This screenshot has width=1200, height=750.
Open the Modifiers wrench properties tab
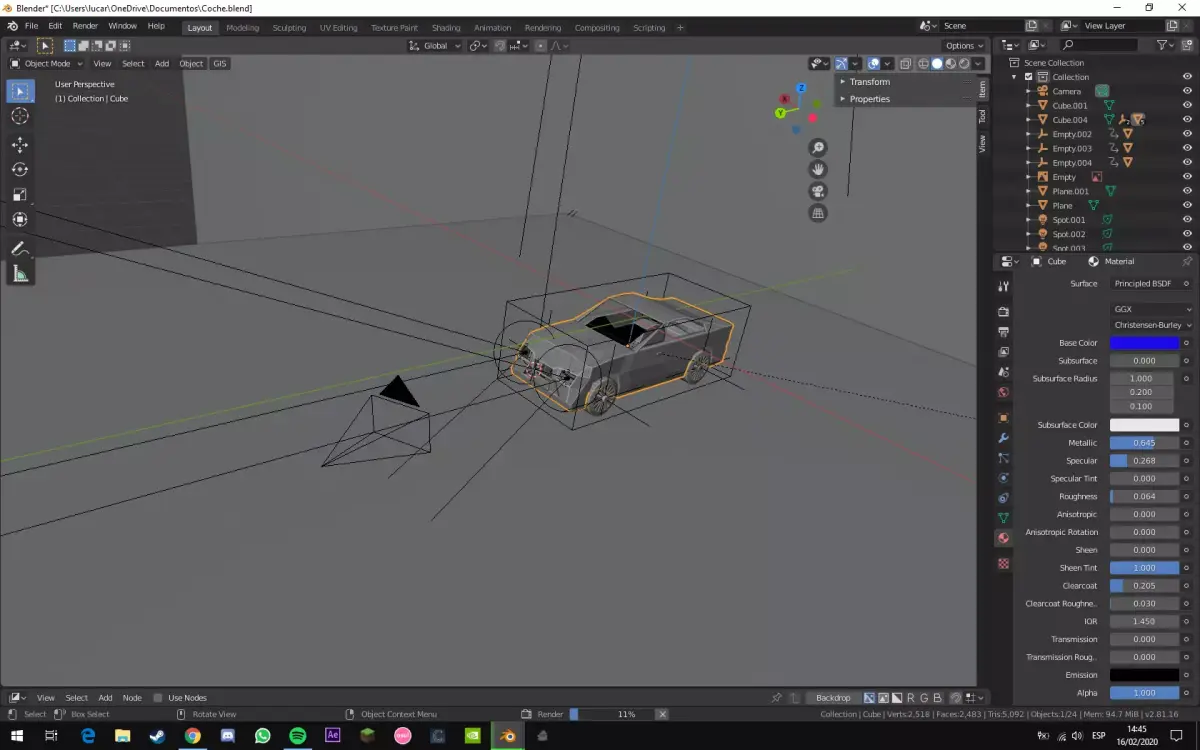[1004, 438]
